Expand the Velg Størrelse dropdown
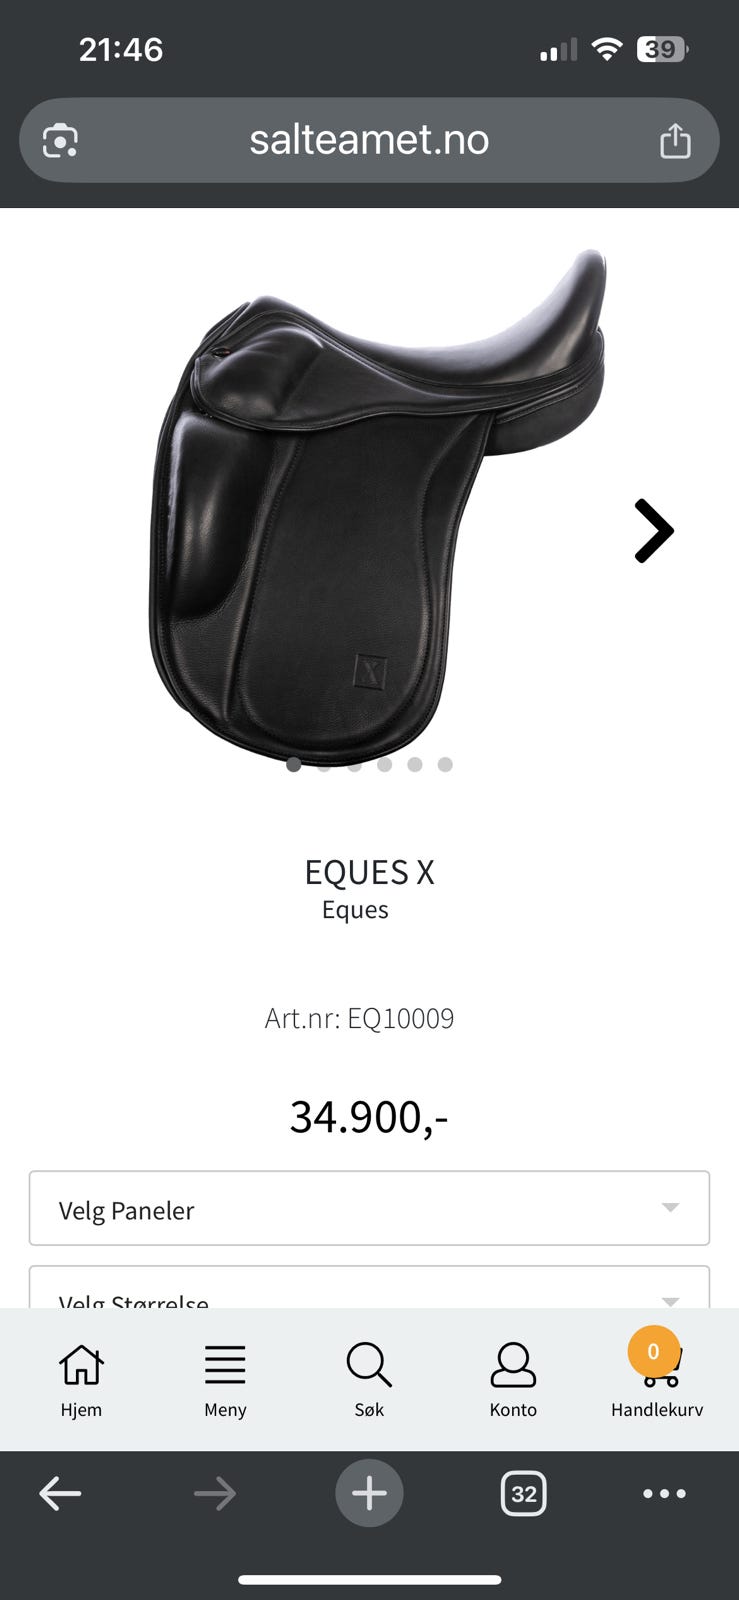 [369, 1288]
